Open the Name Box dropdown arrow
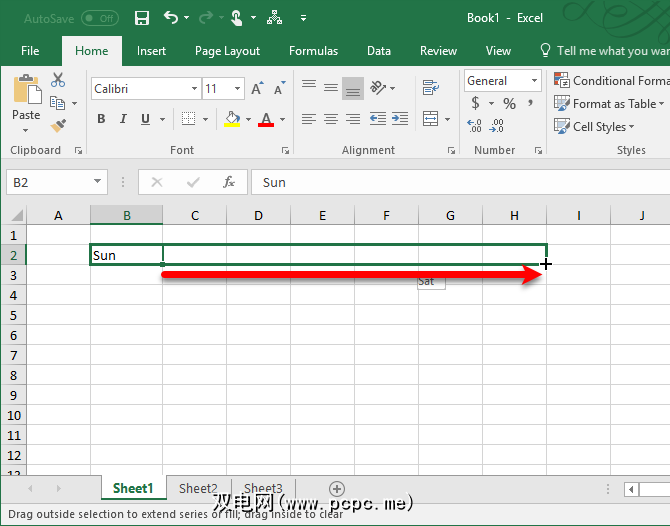The image size is (670, 526). (98, 182)
